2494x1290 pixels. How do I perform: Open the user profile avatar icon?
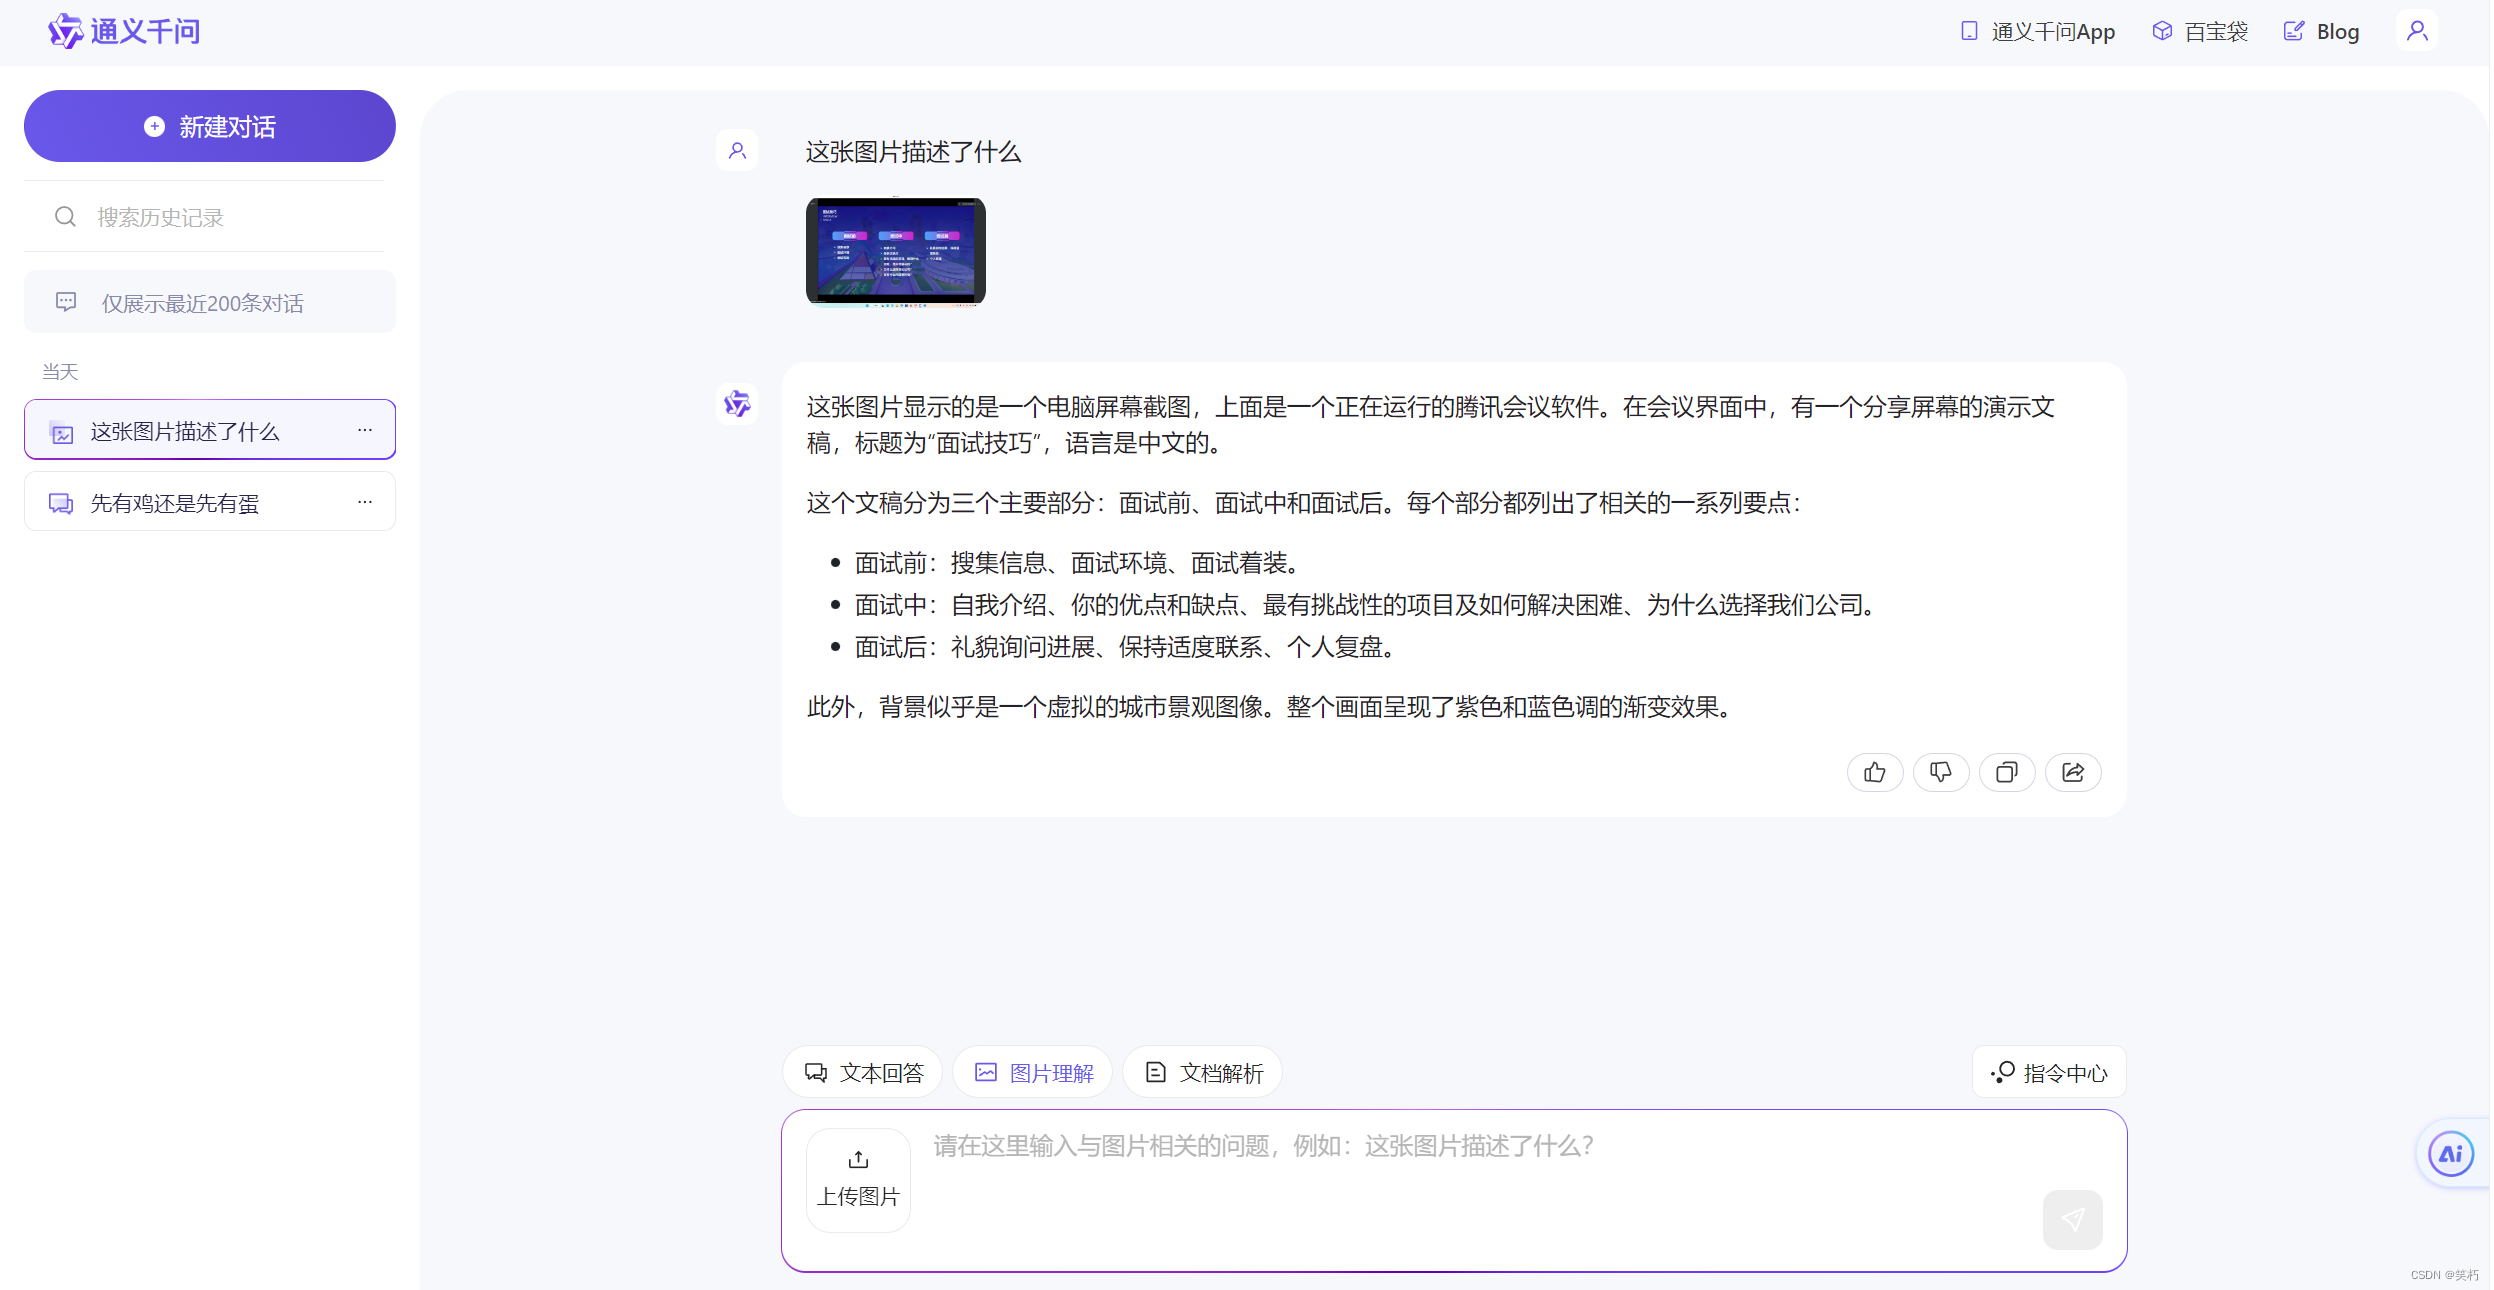coord(2417,30)
